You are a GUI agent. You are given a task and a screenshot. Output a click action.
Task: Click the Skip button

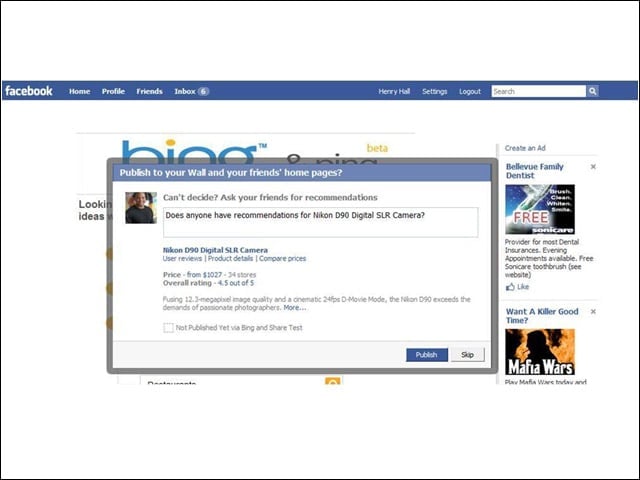click(x=468, y=355)
